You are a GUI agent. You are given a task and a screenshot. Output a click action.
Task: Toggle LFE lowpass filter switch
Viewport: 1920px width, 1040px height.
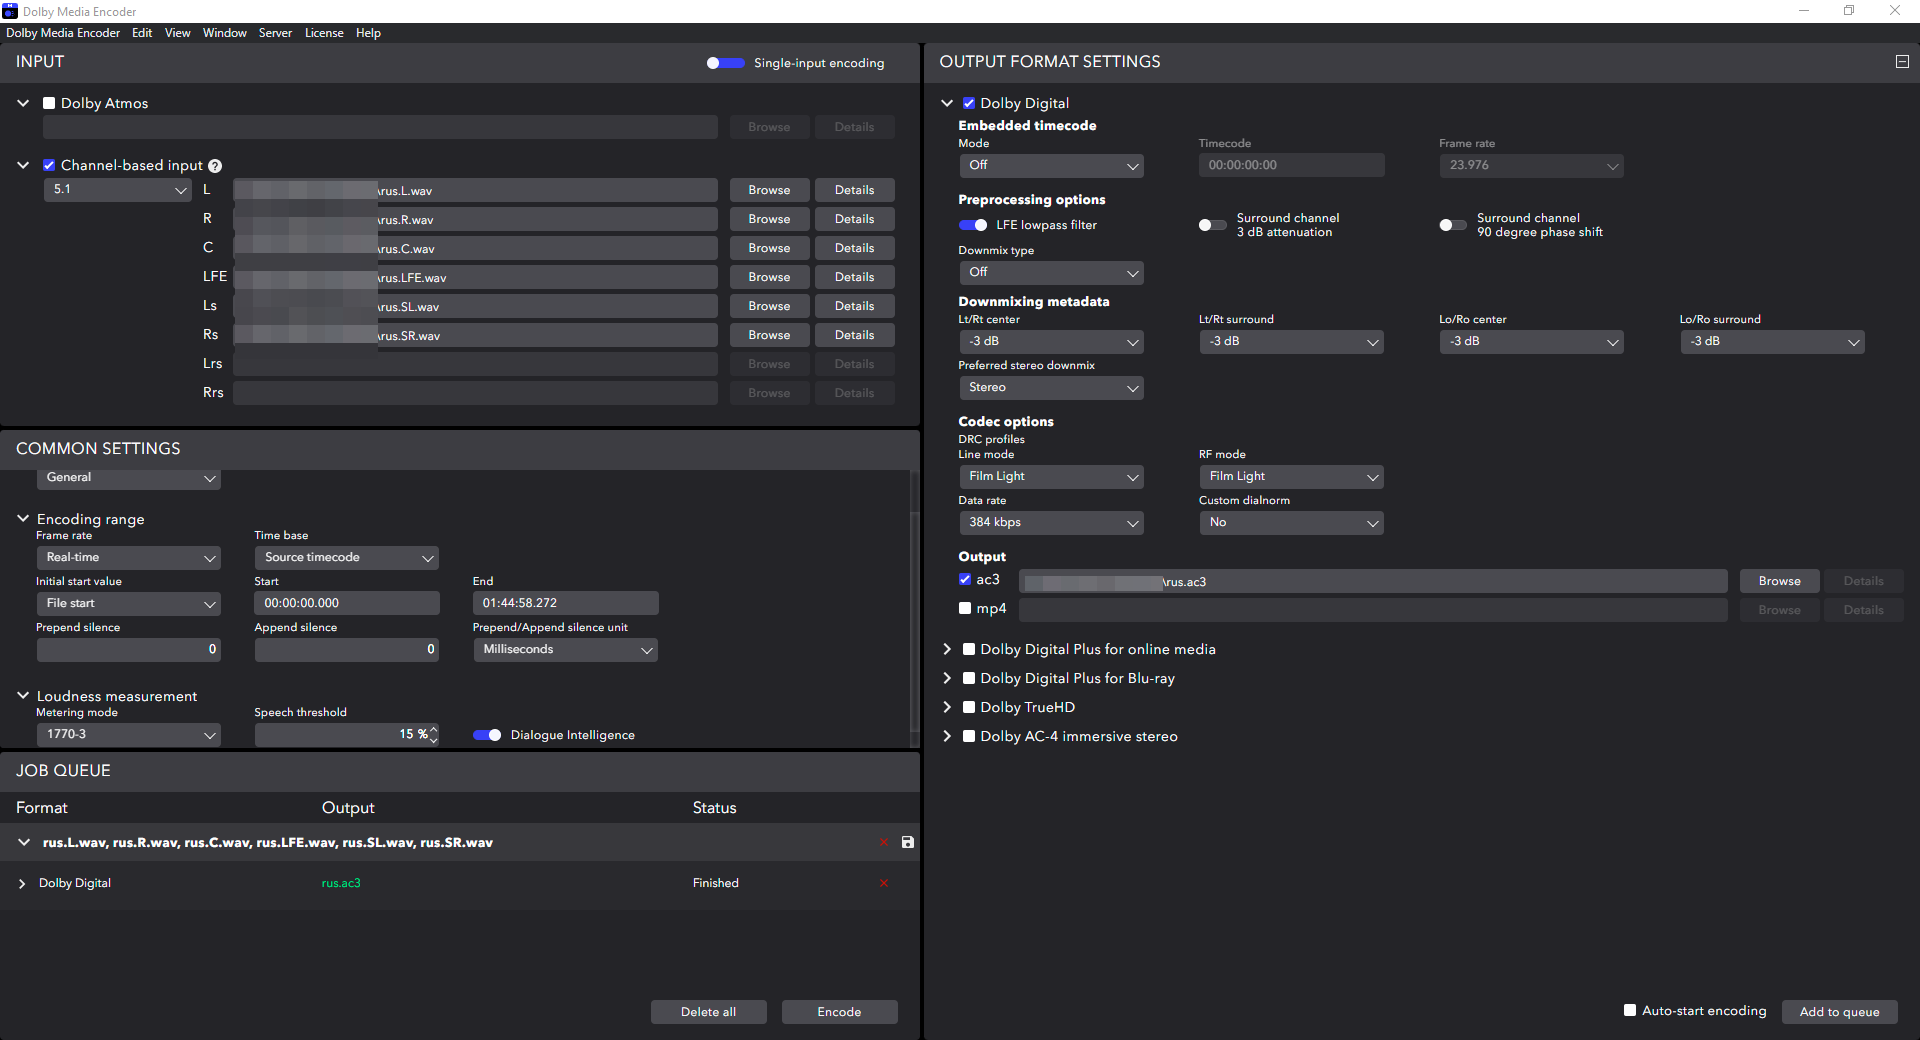click(x=973, y=225)
